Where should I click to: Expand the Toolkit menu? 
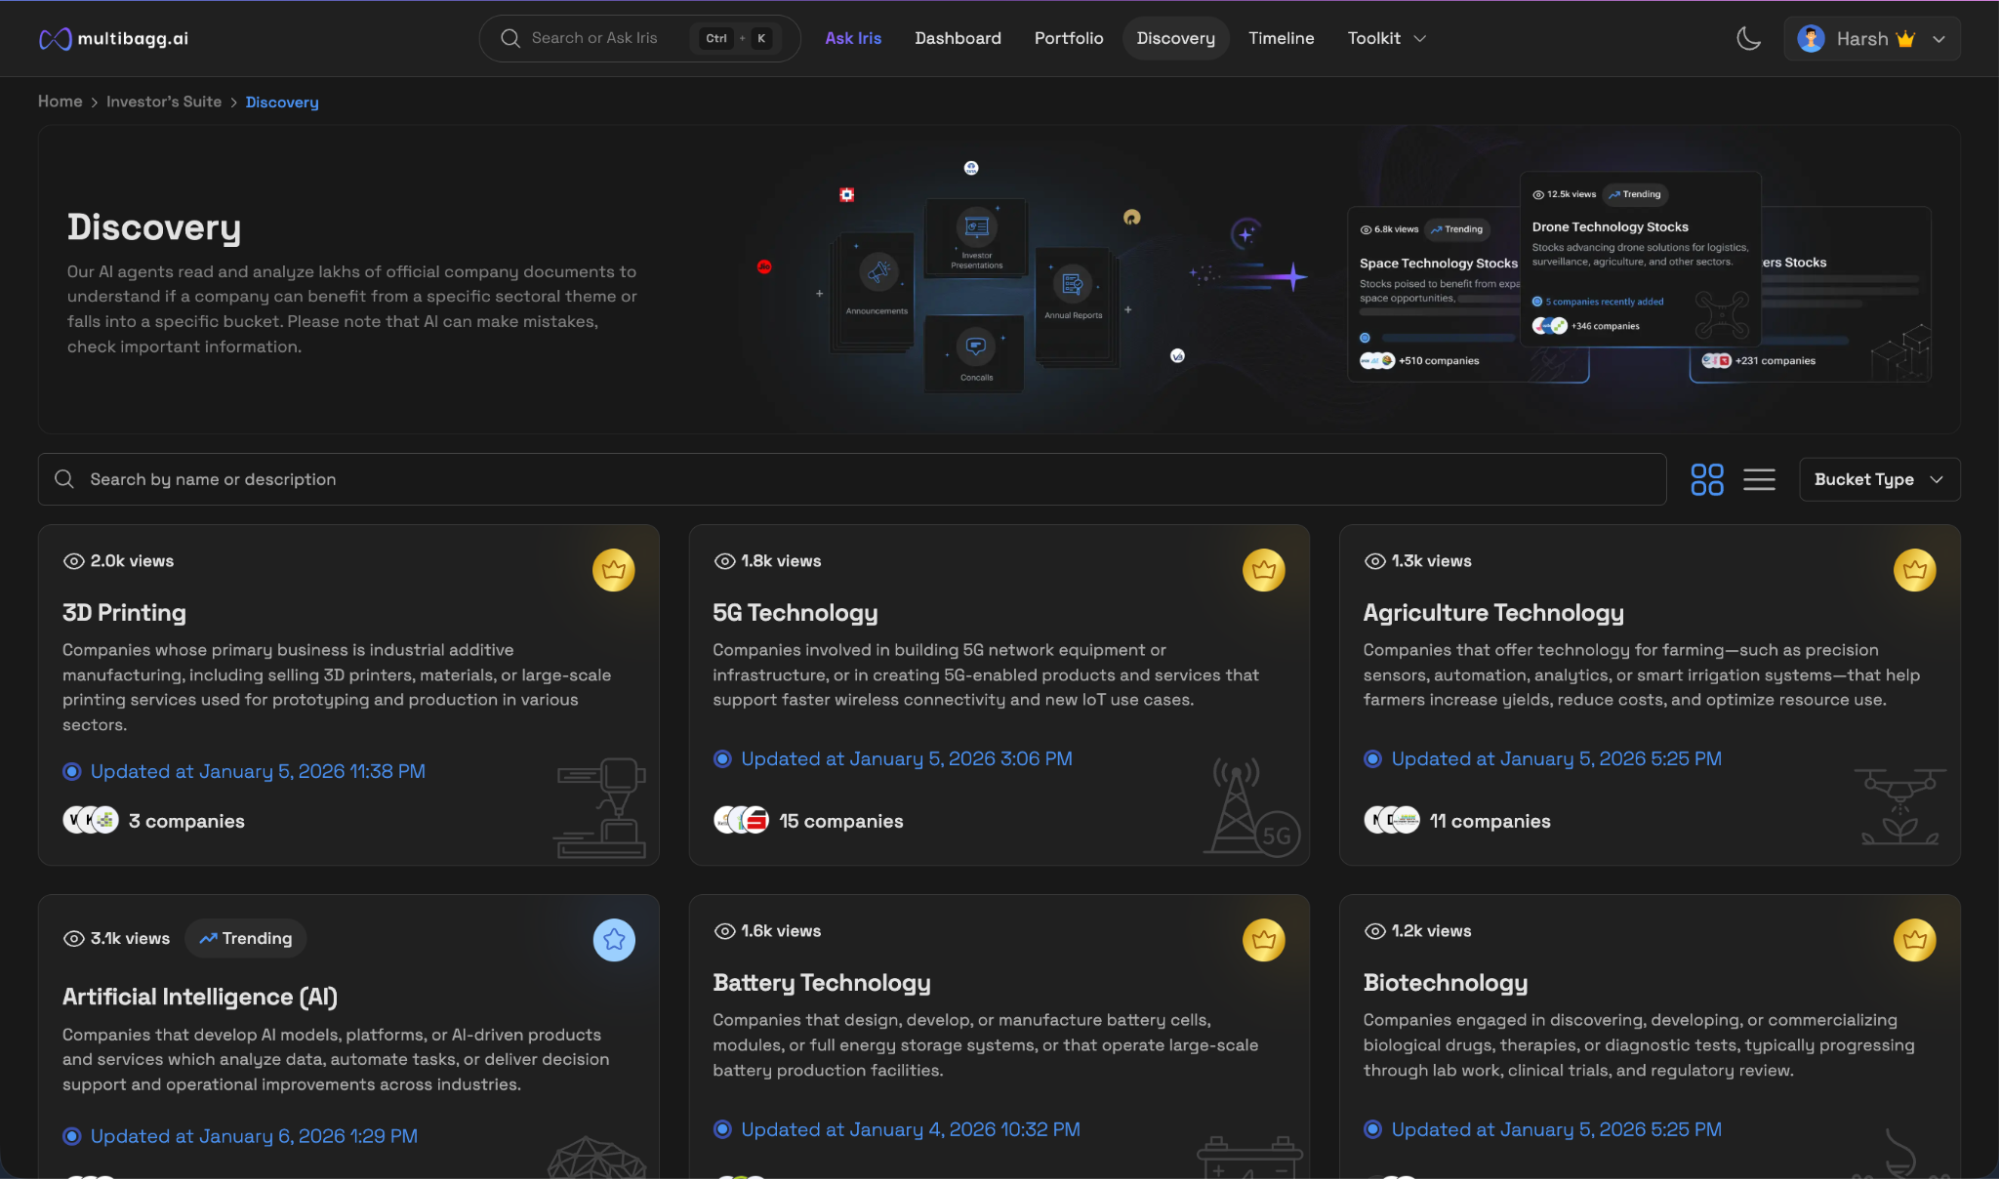pos(1386,38)
